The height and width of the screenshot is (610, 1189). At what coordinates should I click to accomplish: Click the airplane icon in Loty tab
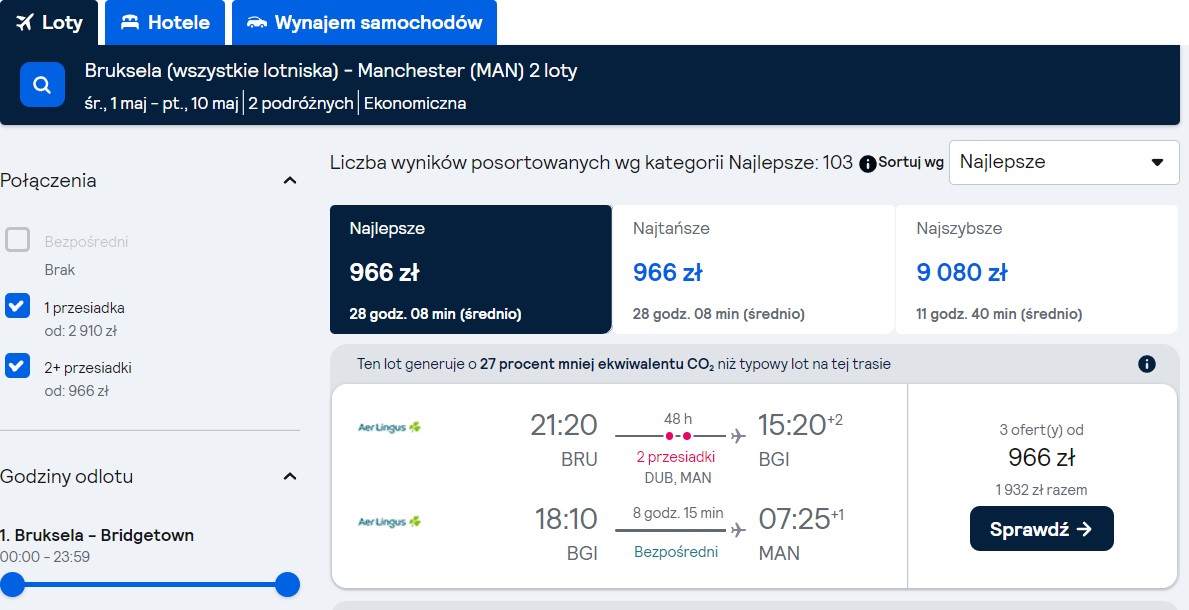pos(25,23)
